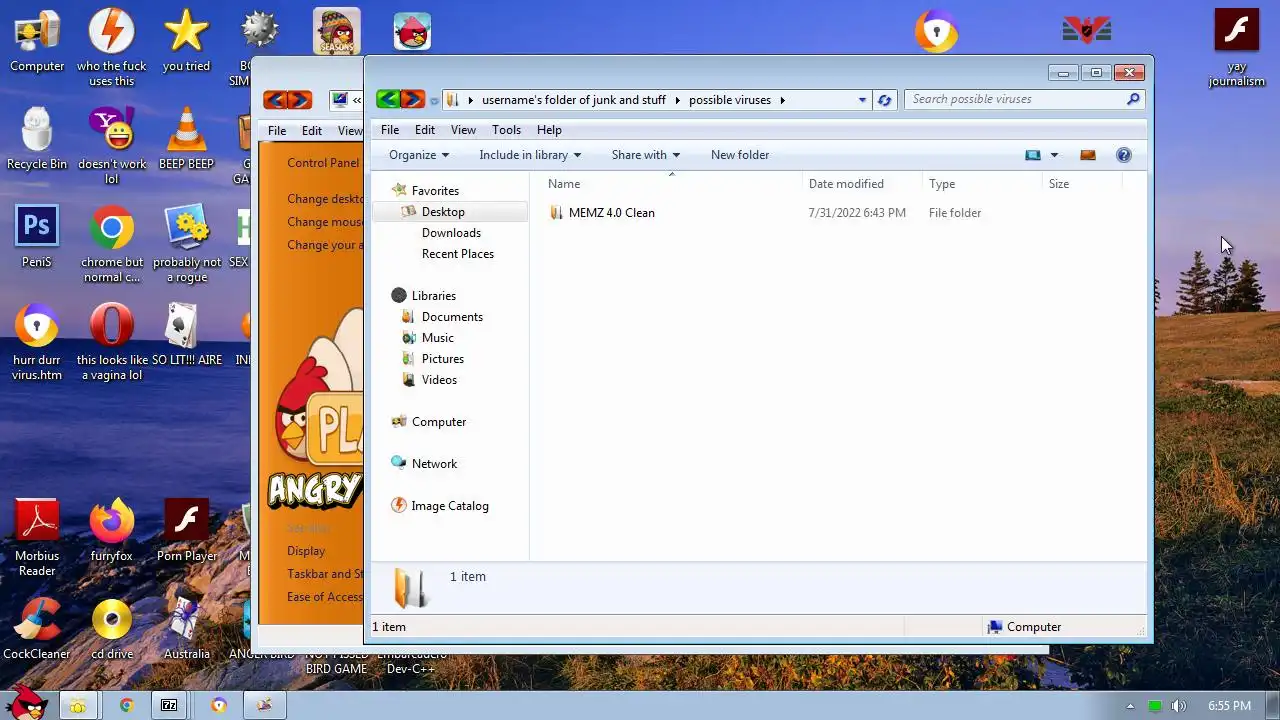The image size is (1280, 720).
Task: Click the green Back arrow in possible viruses window
Action: tap(388, 99)
